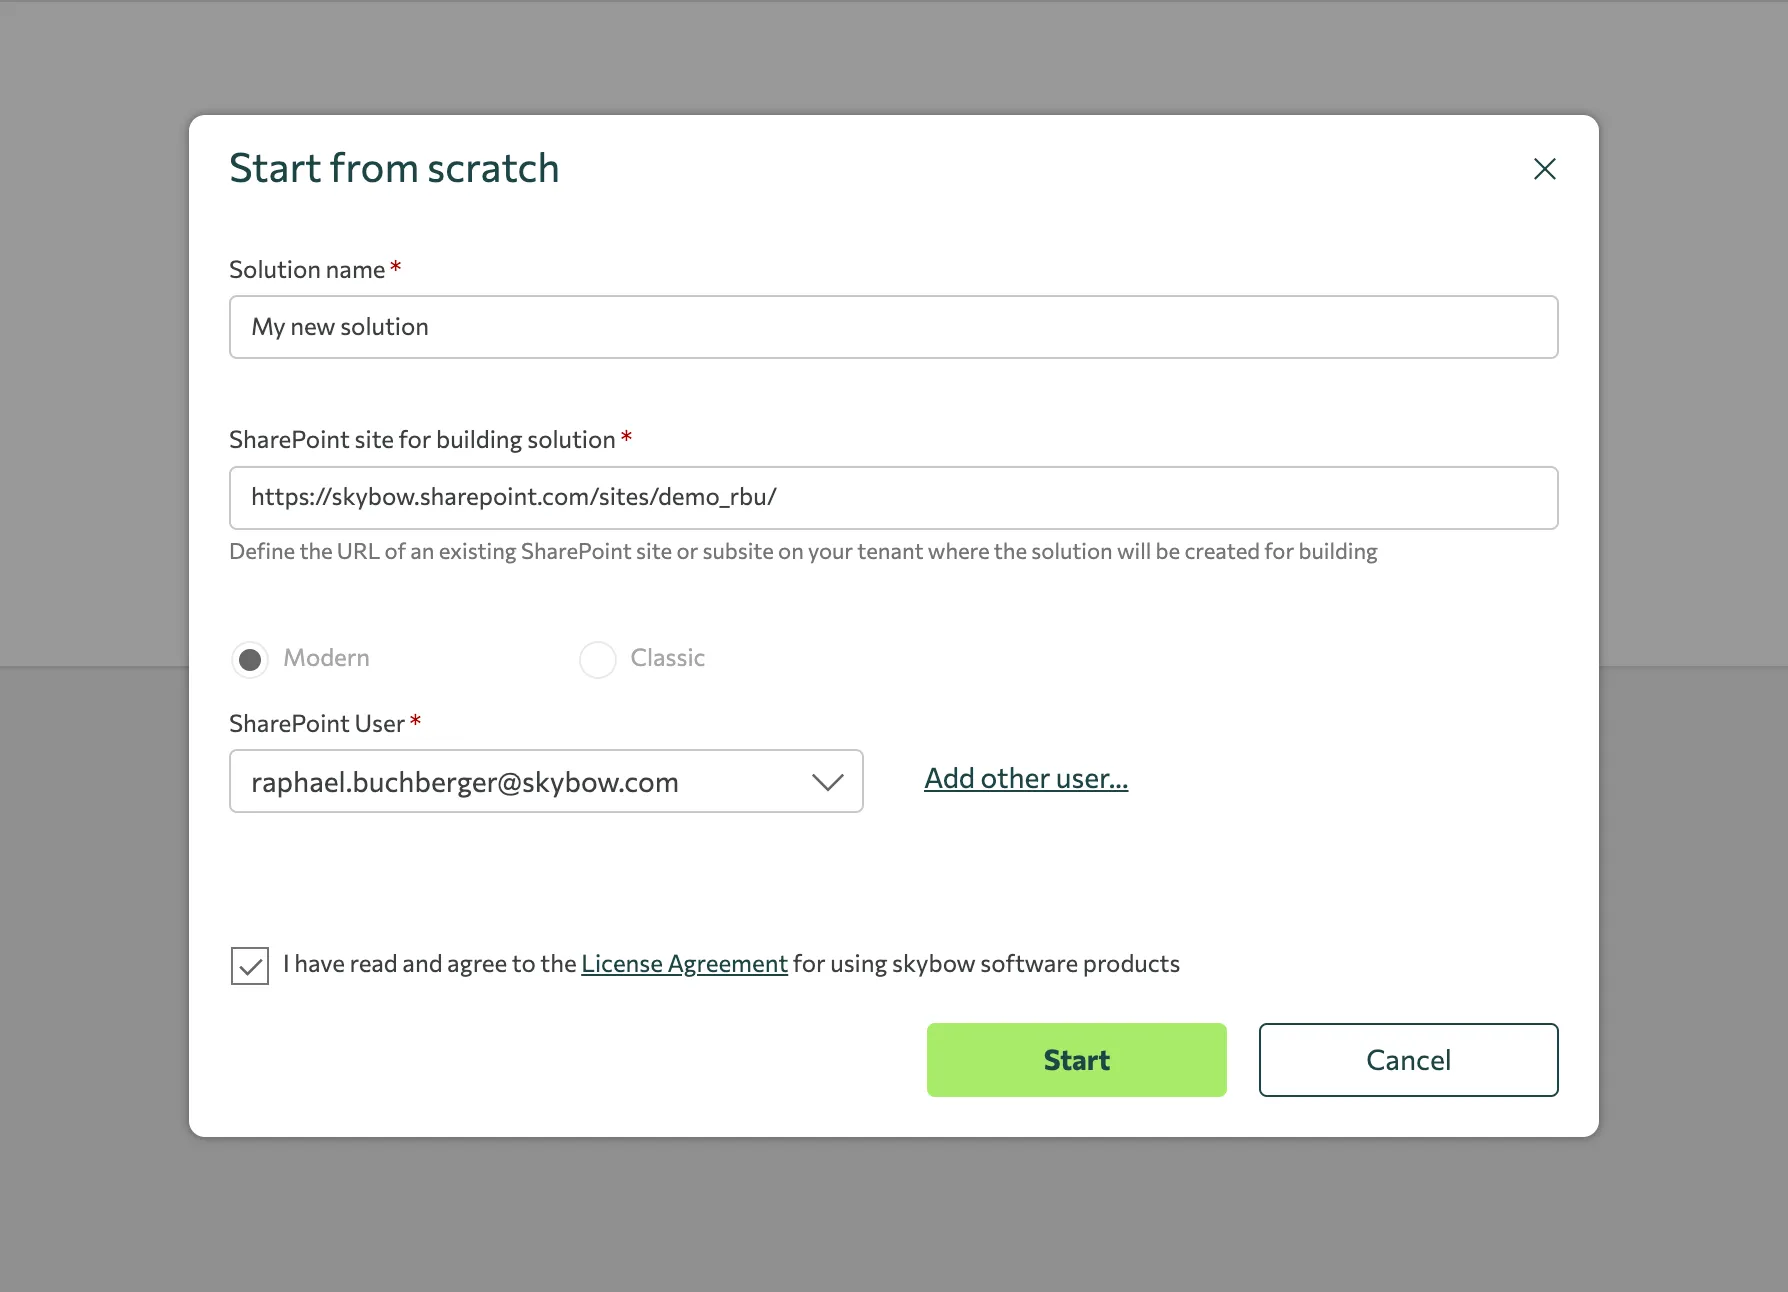Click the SharePoint site help text

(x=803, y=552)
